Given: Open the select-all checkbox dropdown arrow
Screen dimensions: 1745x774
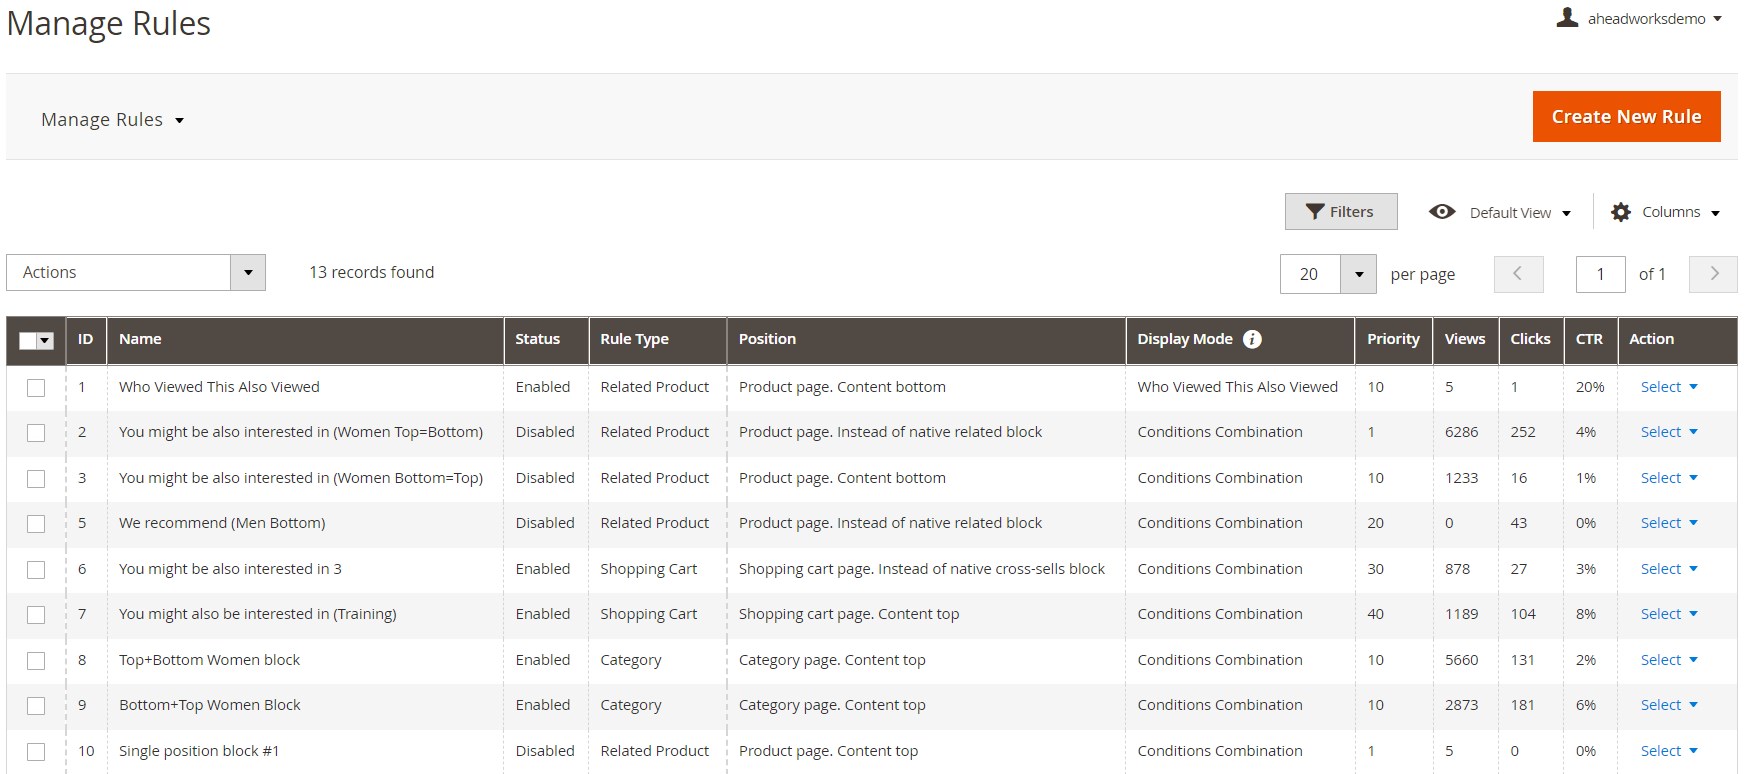Looking at the screenshot, I should click(45, 341).
